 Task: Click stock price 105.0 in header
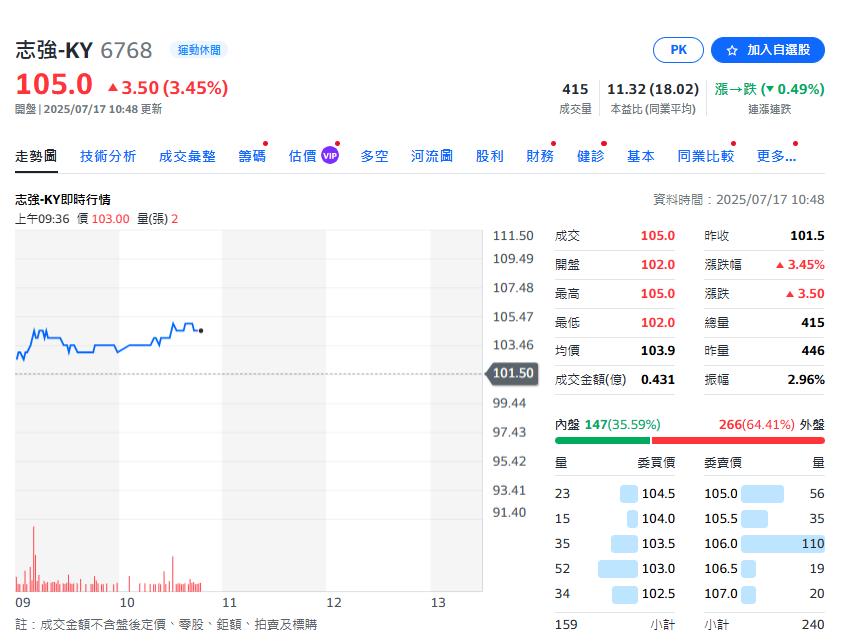tap(54, 85)
